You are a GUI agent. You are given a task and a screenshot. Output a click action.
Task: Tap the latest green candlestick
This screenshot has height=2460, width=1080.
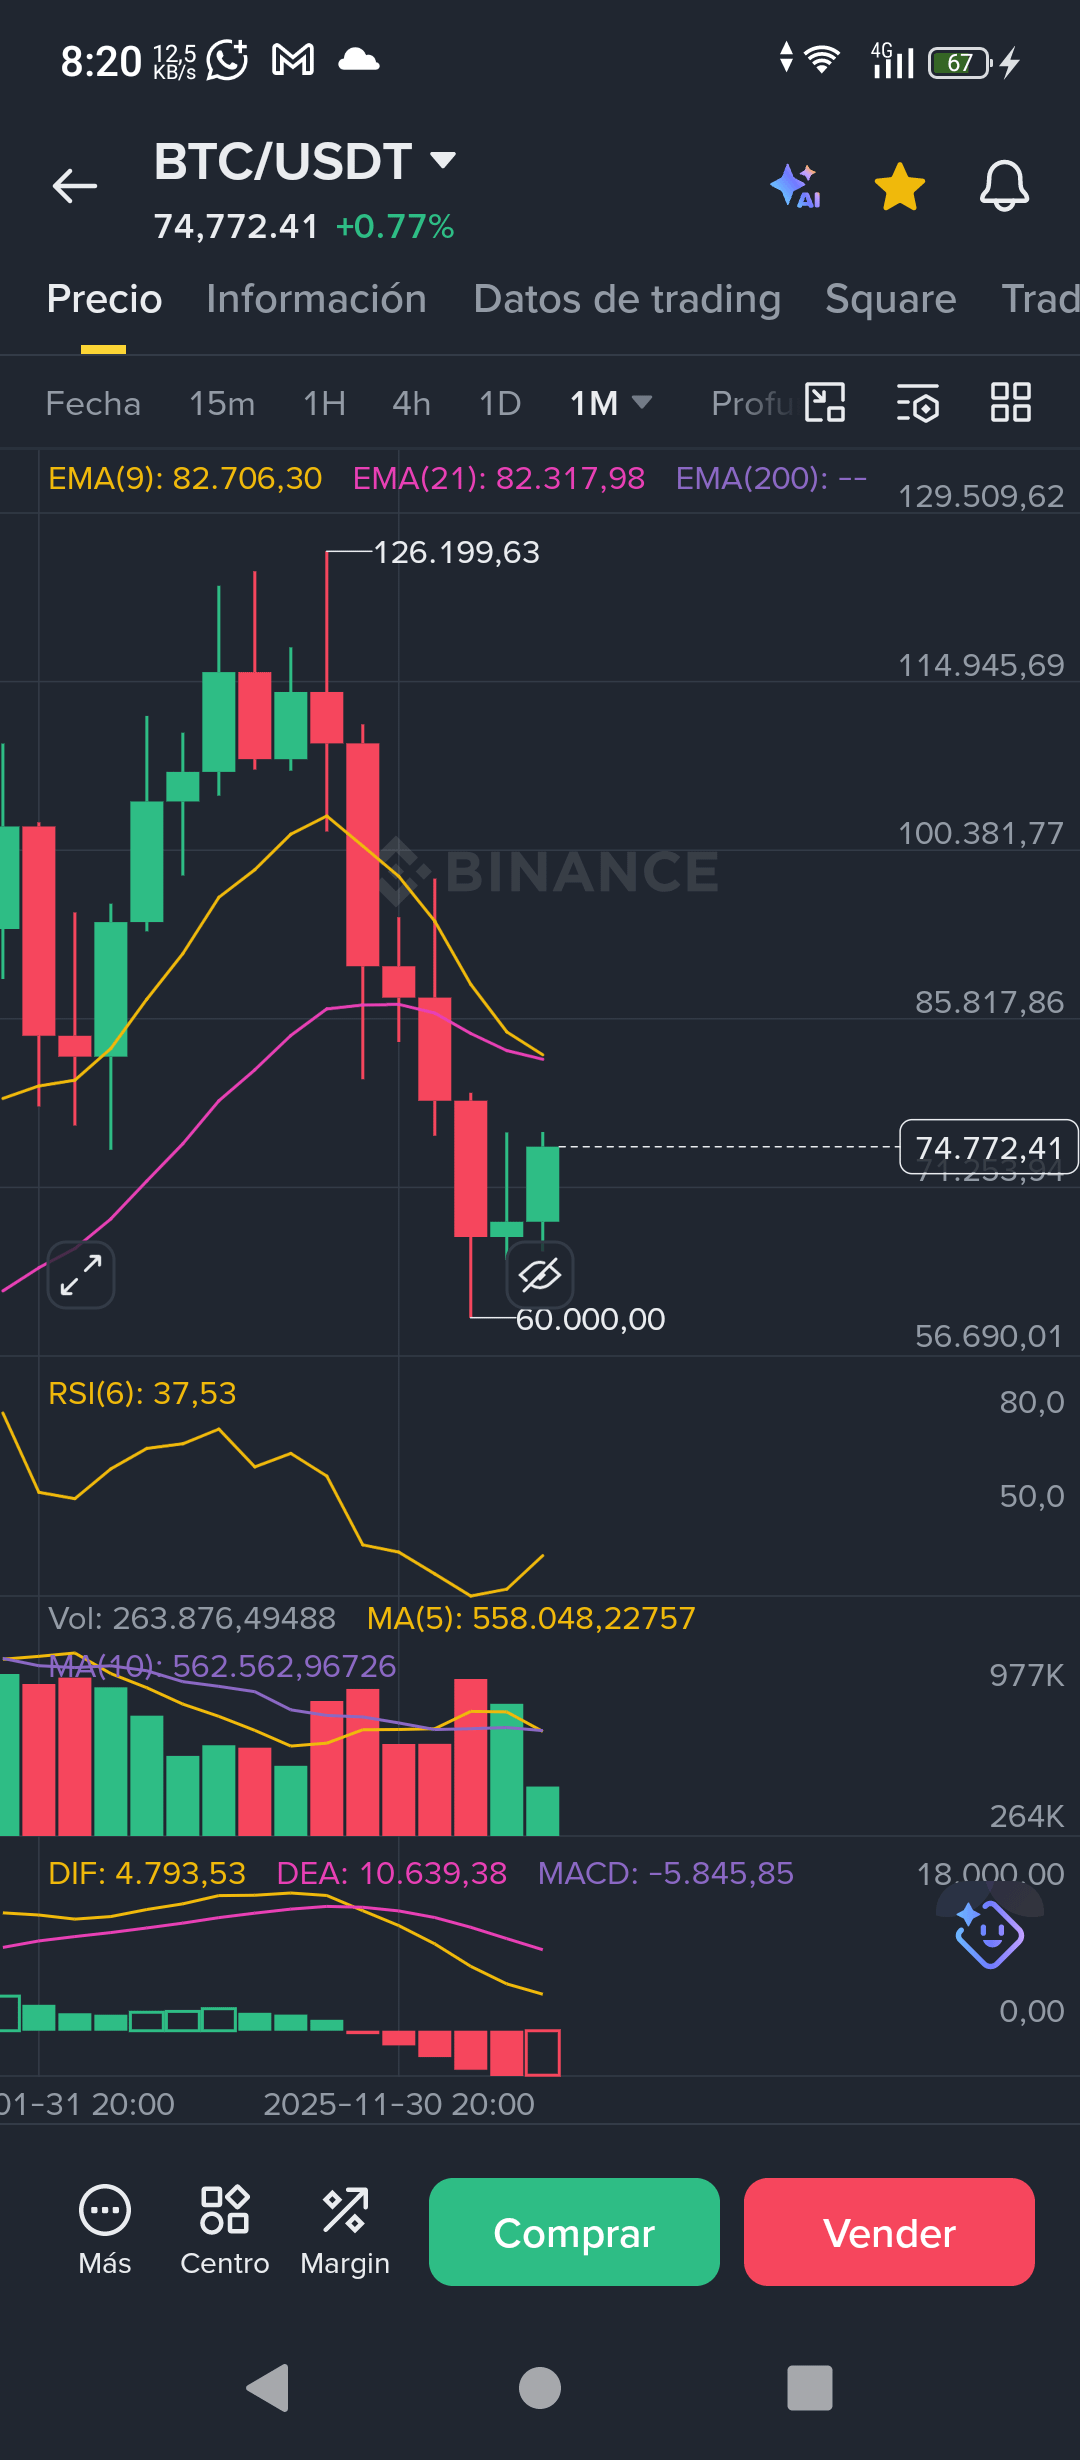542,1184
